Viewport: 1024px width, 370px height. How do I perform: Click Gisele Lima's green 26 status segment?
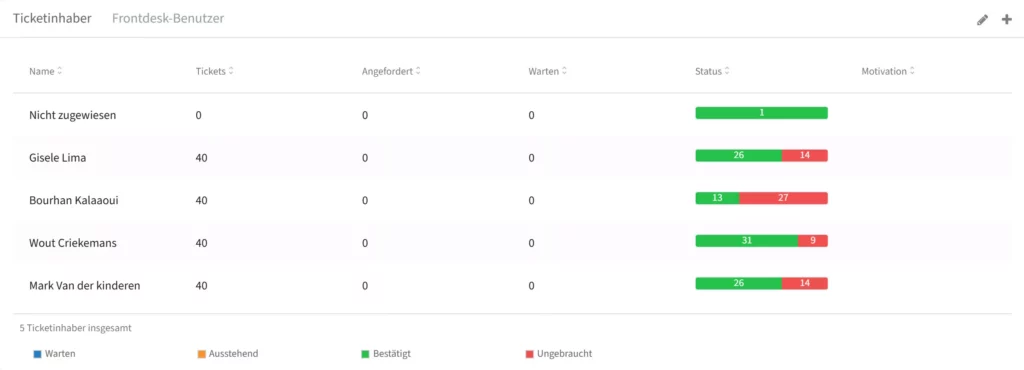[x=739, y=155]
